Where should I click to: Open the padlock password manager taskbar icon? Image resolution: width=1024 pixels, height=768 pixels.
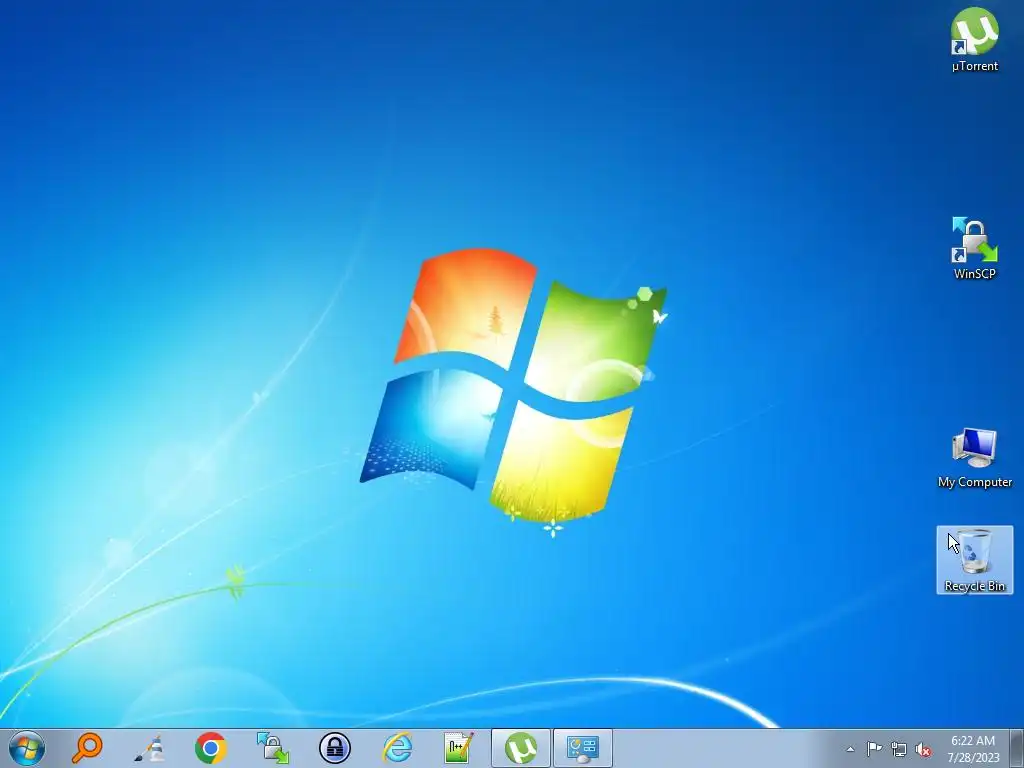[x=334, y=748]
